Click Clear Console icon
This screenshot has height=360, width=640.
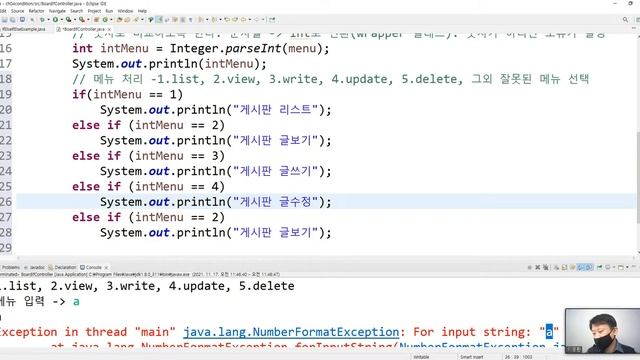click(x=556, y=267)
